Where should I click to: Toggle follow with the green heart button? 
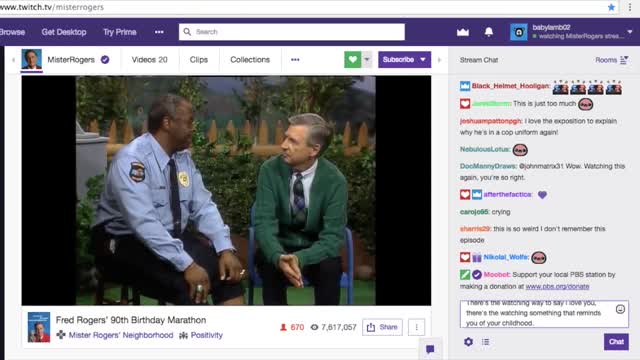coord(353,60)
